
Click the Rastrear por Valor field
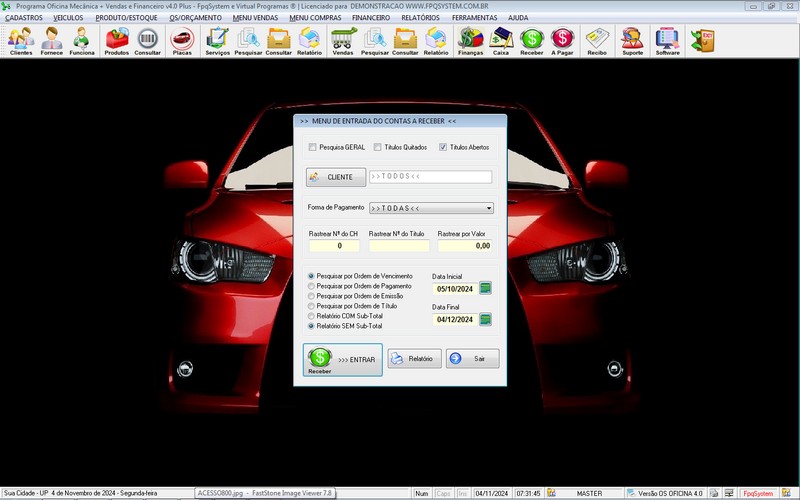tap(465, 245)
